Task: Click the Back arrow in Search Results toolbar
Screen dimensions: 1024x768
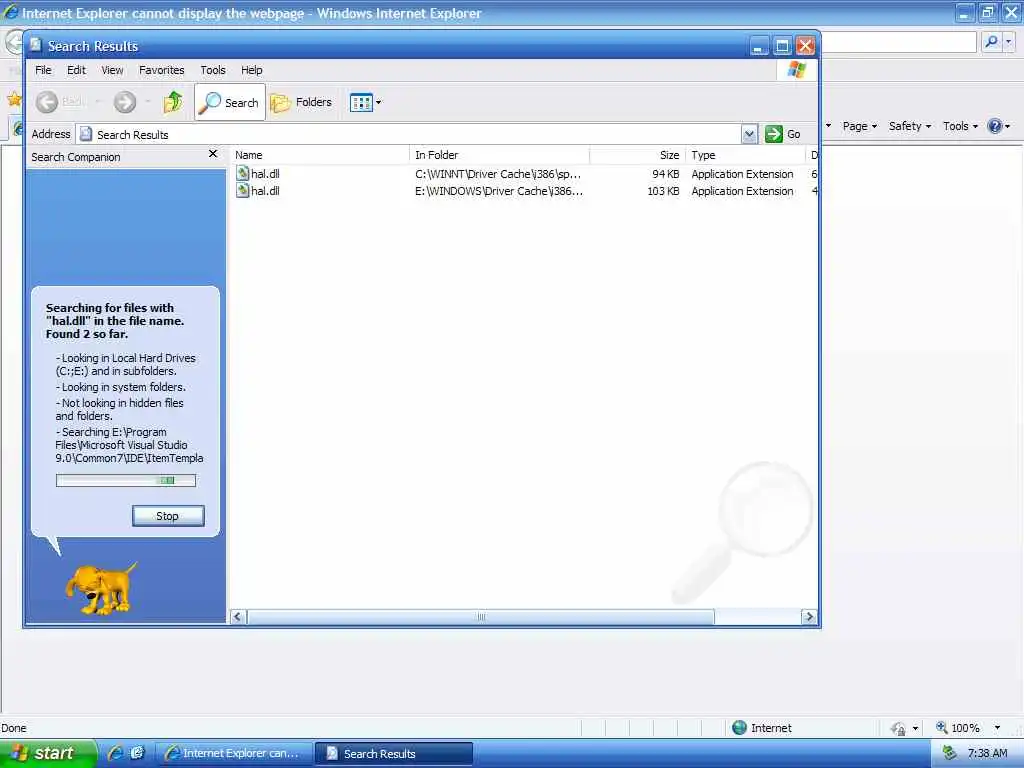Action: point(47,102)
